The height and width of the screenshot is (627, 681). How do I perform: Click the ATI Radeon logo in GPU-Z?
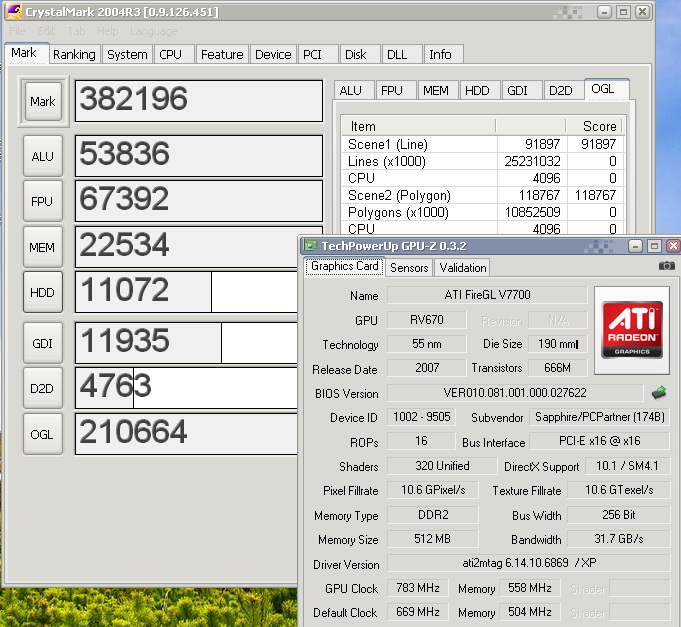632,330
